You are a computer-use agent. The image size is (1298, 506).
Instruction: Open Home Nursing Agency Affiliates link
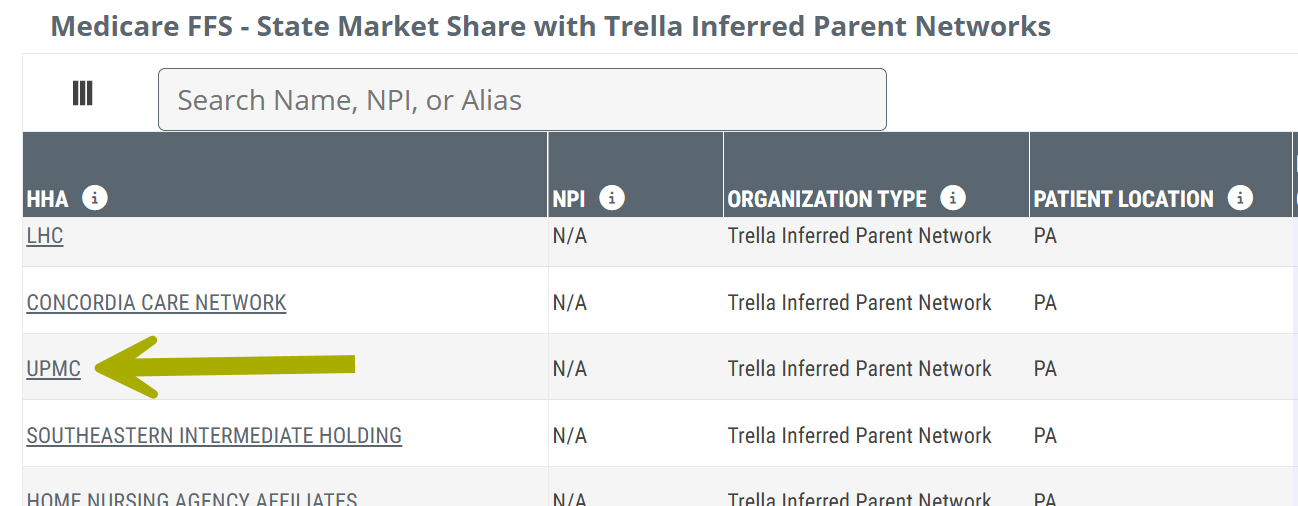click(x=192, y=499)
